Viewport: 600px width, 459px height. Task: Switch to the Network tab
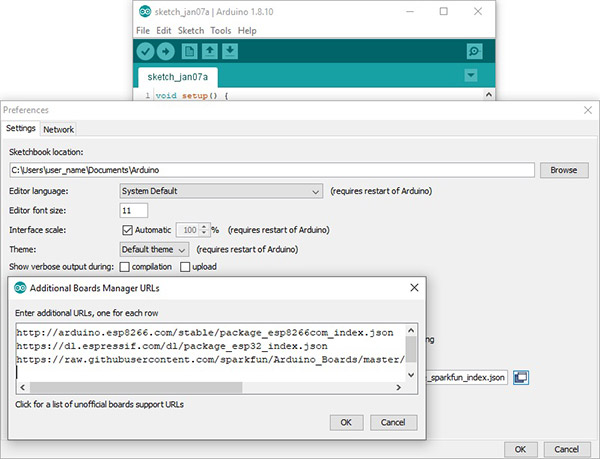pos(58,129)
